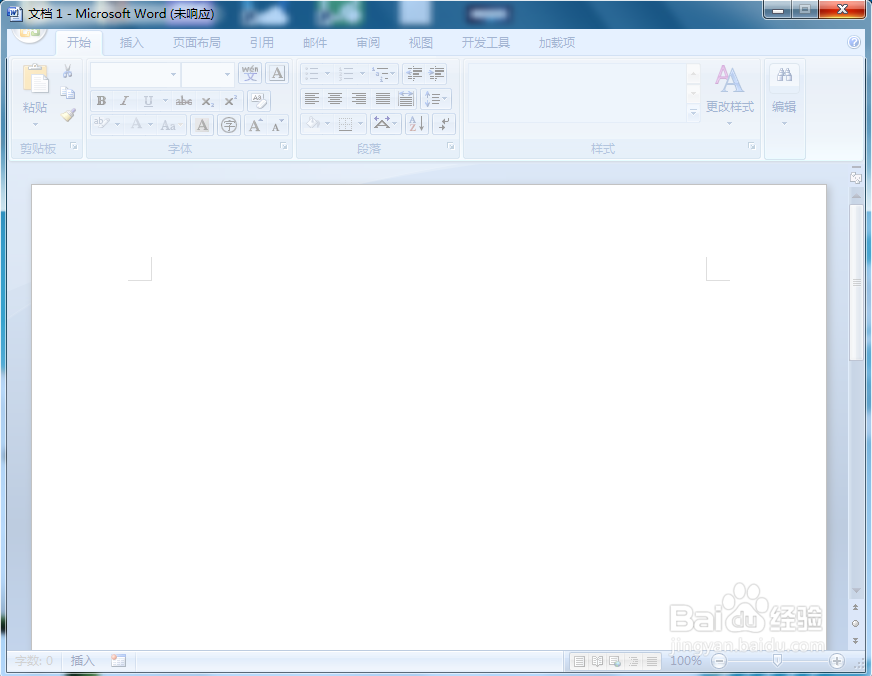
Task: Open the phonetic guide (wén) tool
Action: click(250, 73)
